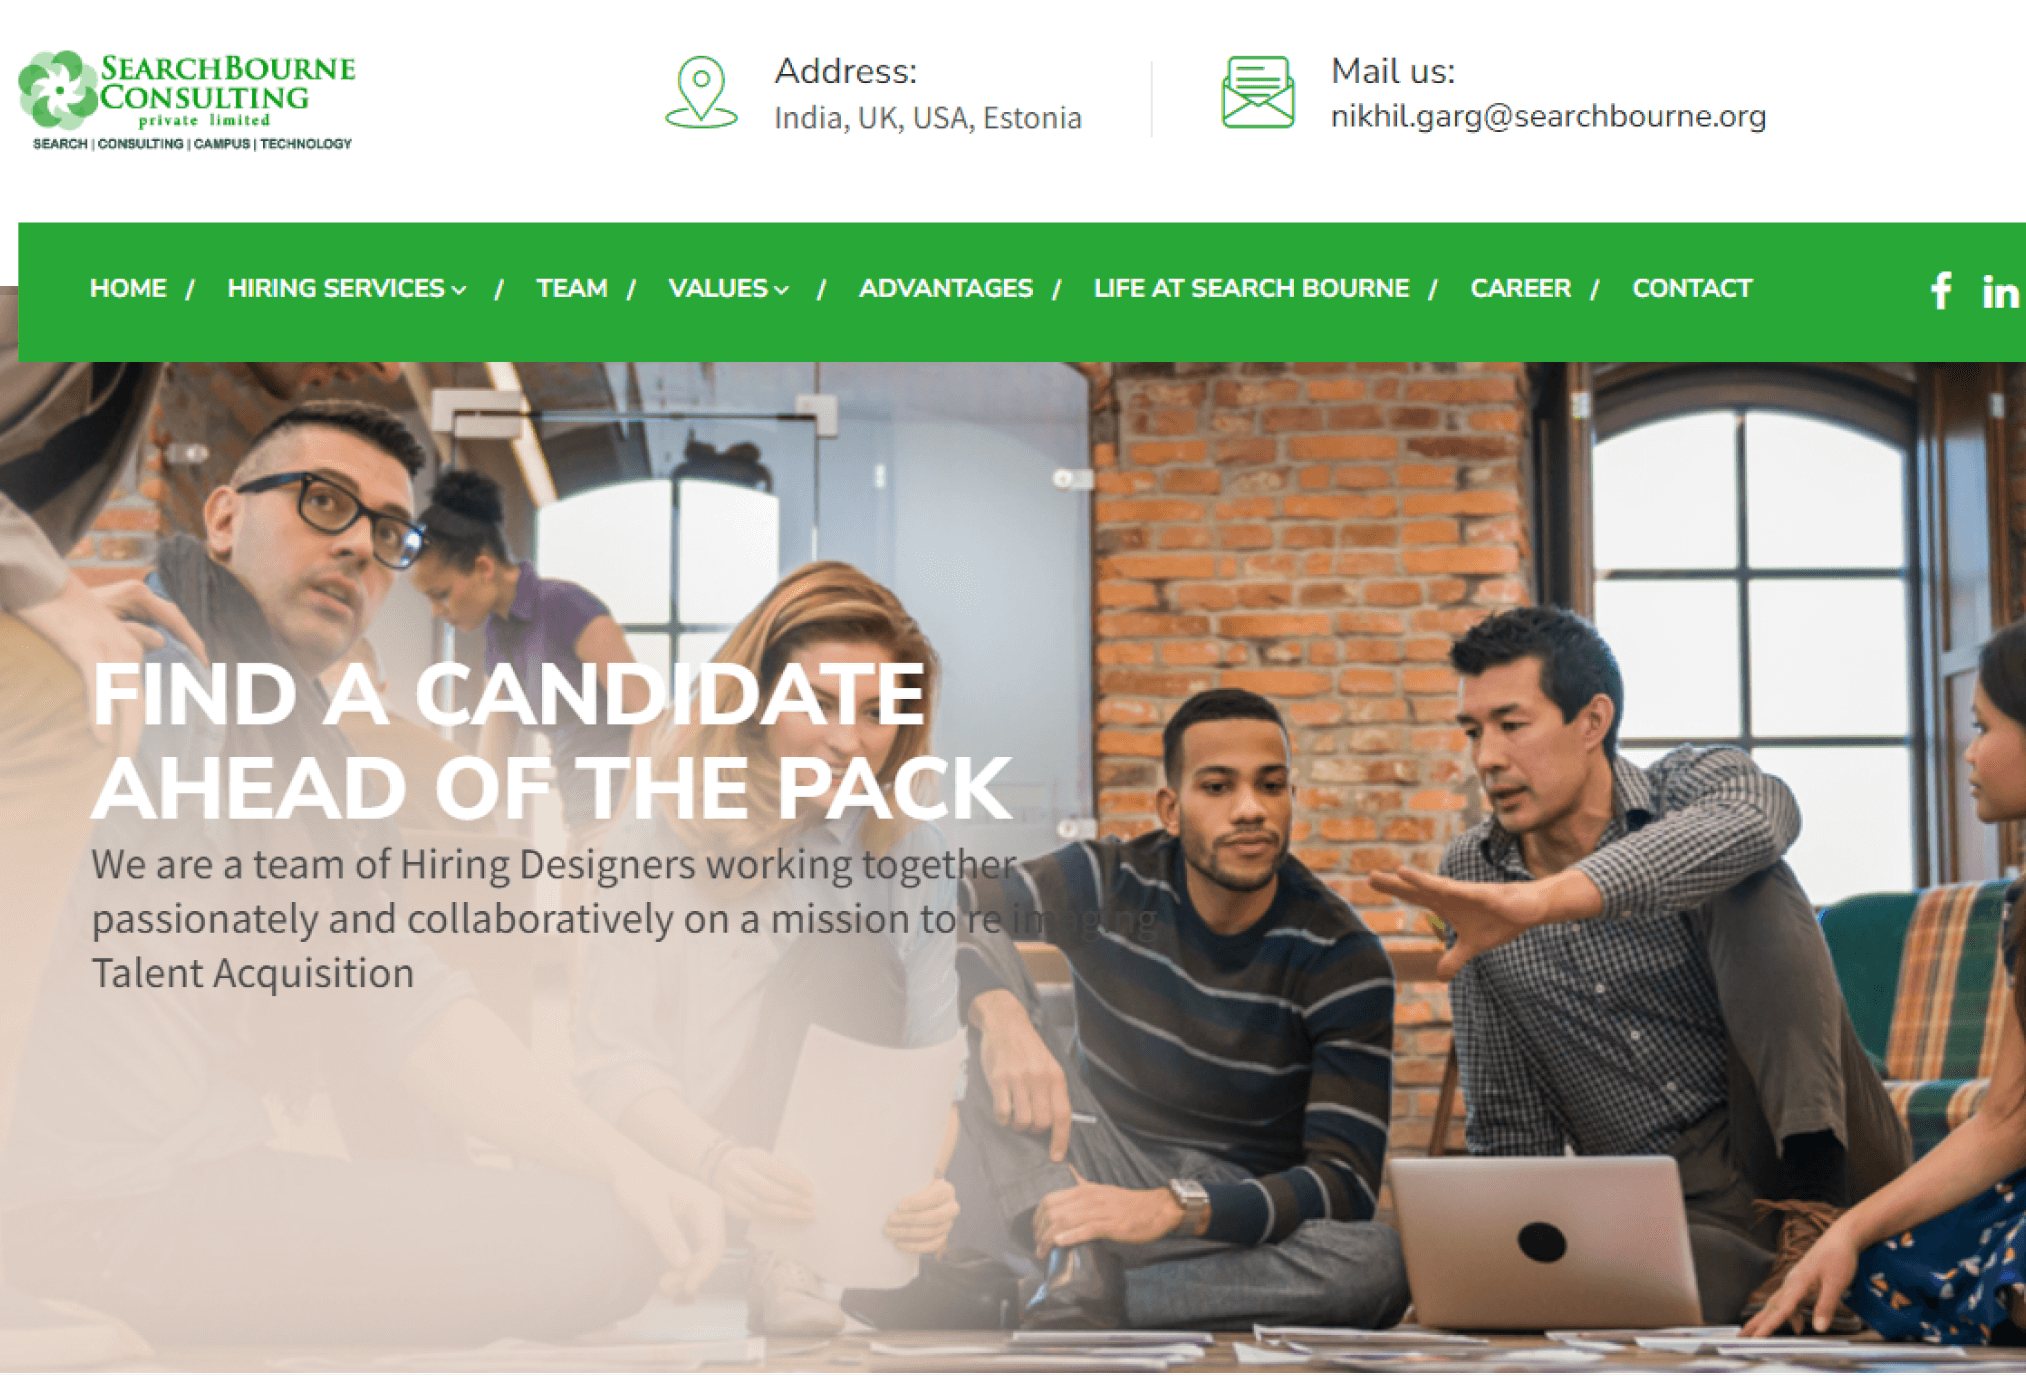Click the Find a Candidate headline
The height and width of the screenshot is (1386, 2026).
pyautogui.click(x=552, y=741)
